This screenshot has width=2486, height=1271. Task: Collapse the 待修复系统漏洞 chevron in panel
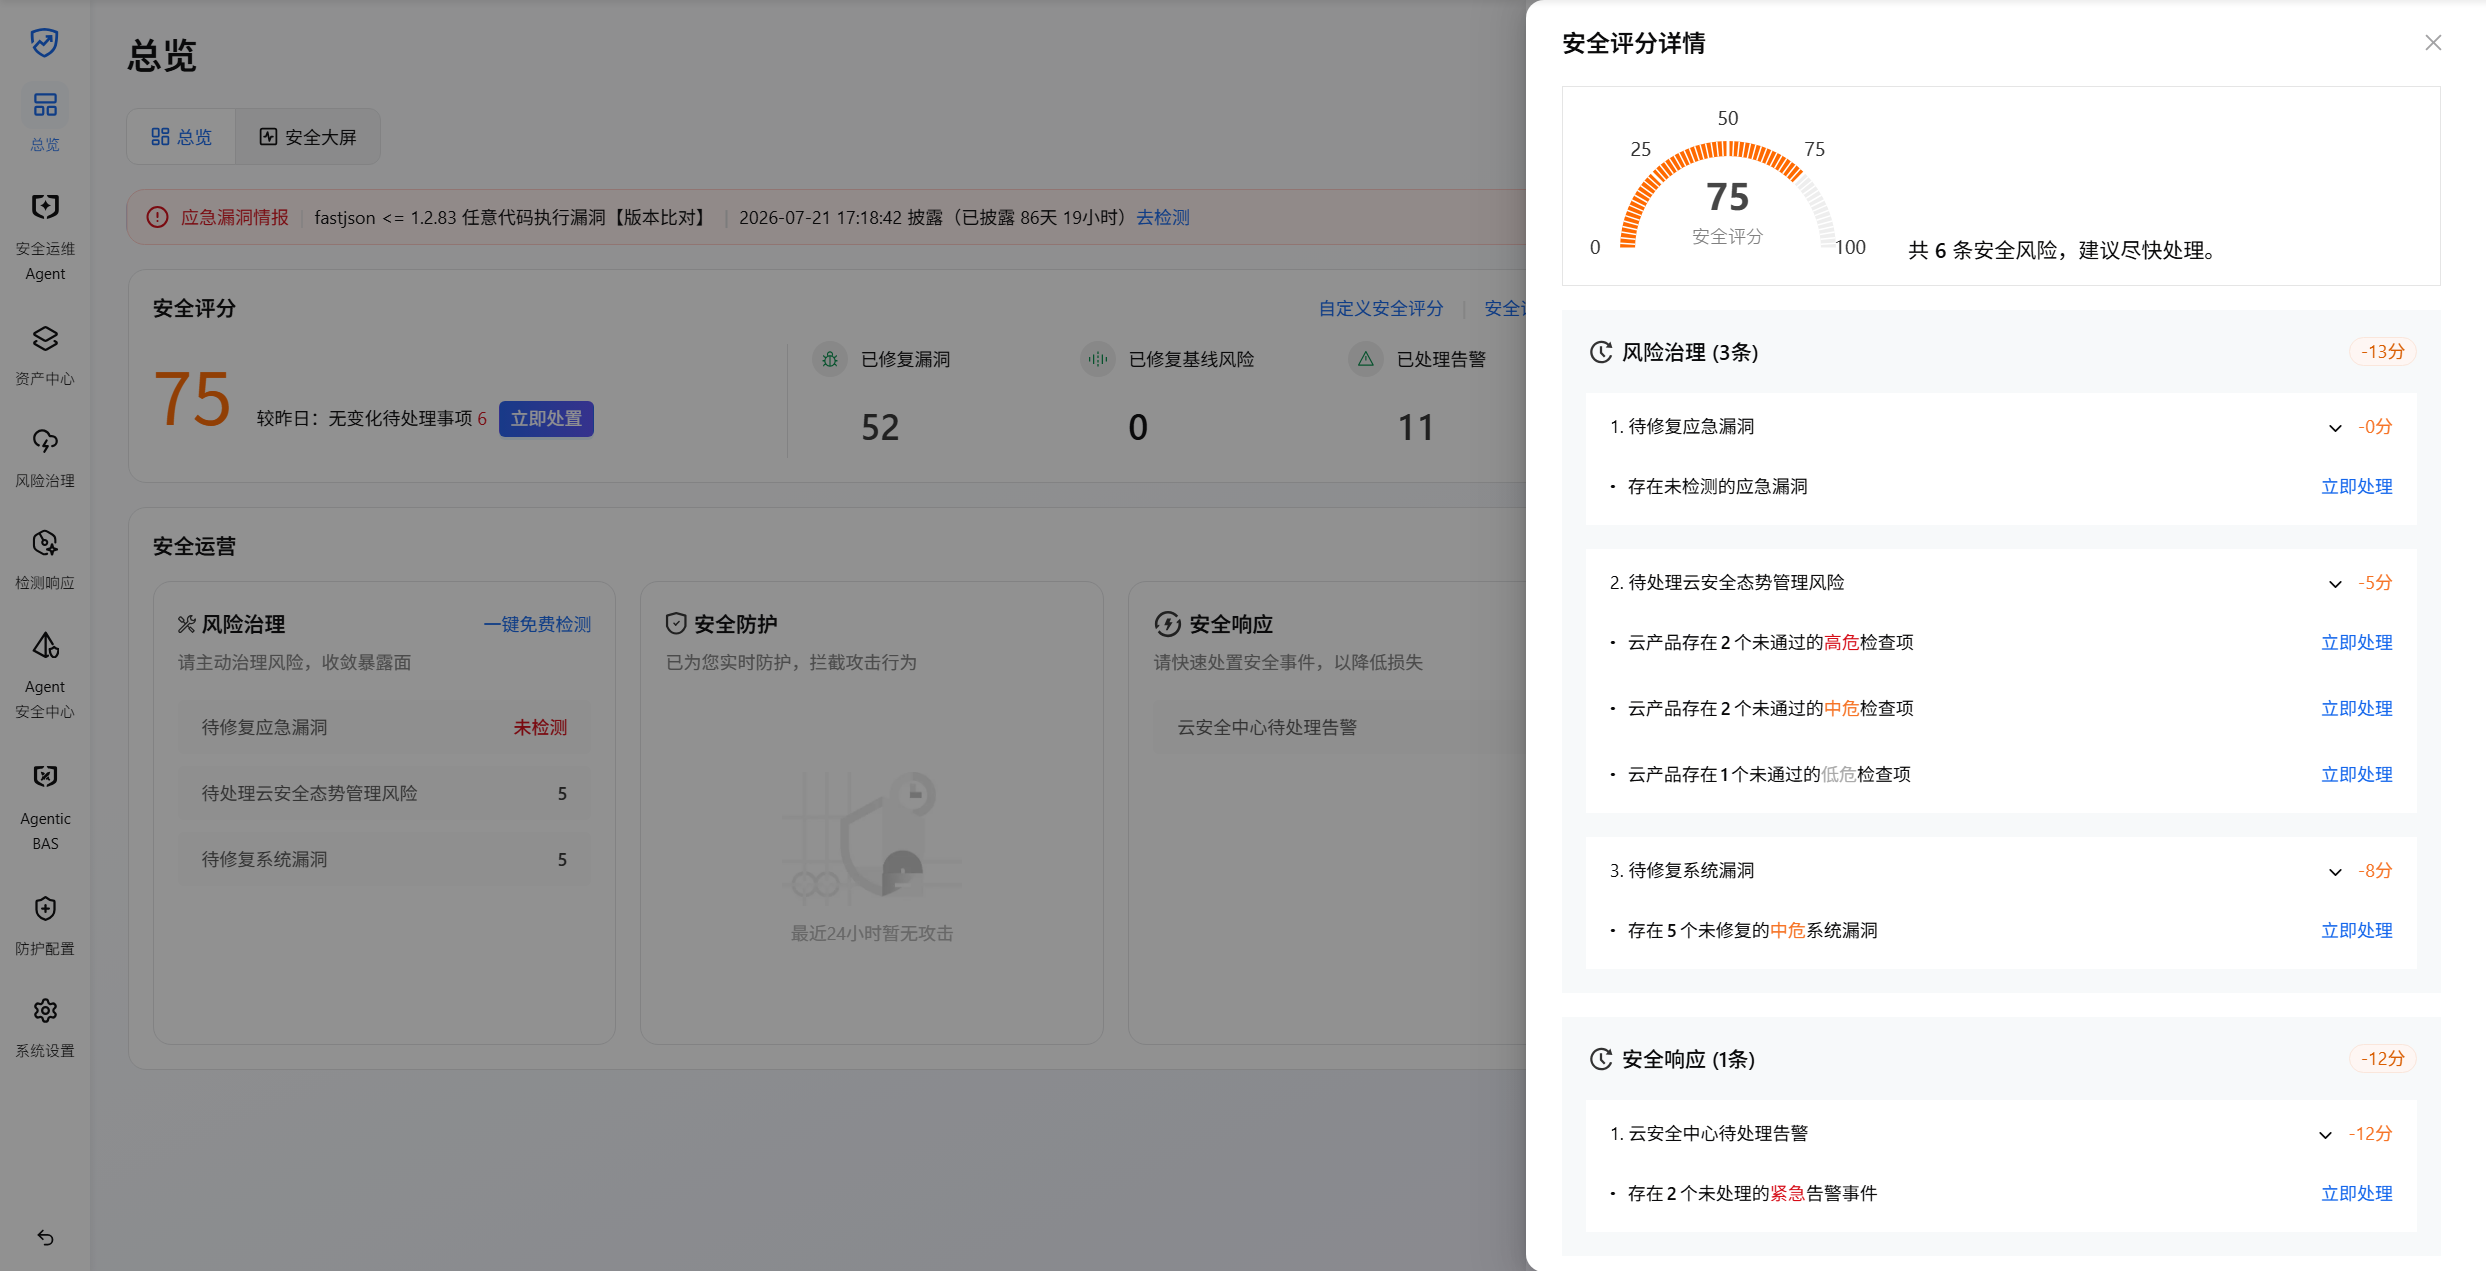coord(2335,872)
